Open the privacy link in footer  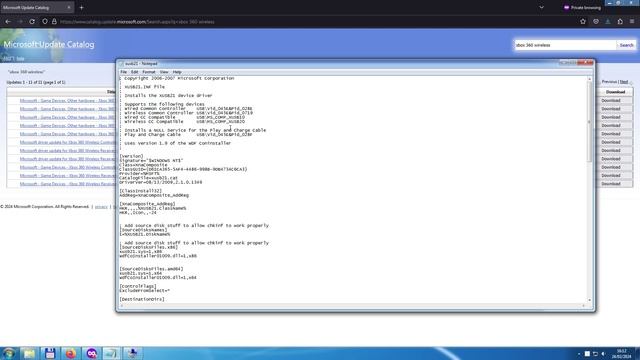(x=101, y=207)
